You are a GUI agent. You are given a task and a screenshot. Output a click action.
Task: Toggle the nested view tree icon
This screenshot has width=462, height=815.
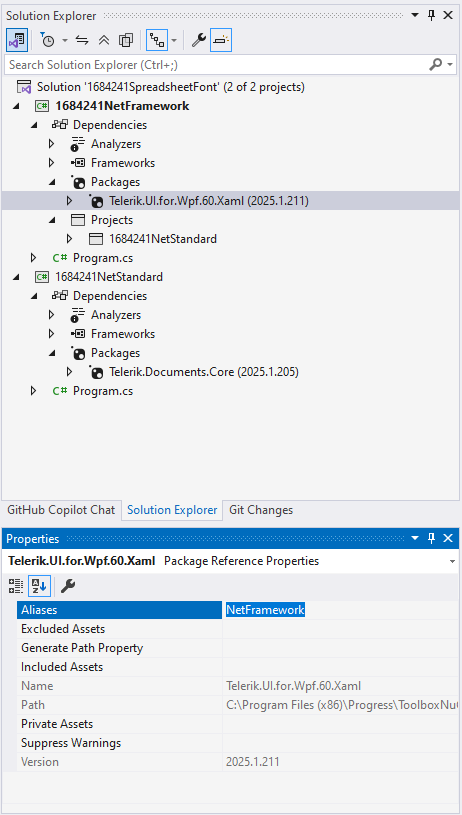tap(156, 40)
